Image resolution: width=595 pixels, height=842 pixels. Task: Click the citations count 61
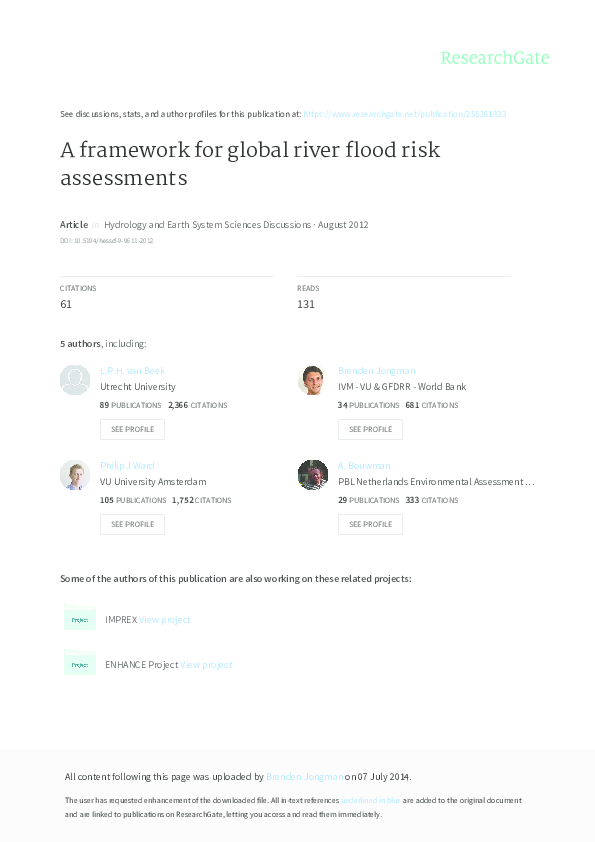[x=66, y=303]
